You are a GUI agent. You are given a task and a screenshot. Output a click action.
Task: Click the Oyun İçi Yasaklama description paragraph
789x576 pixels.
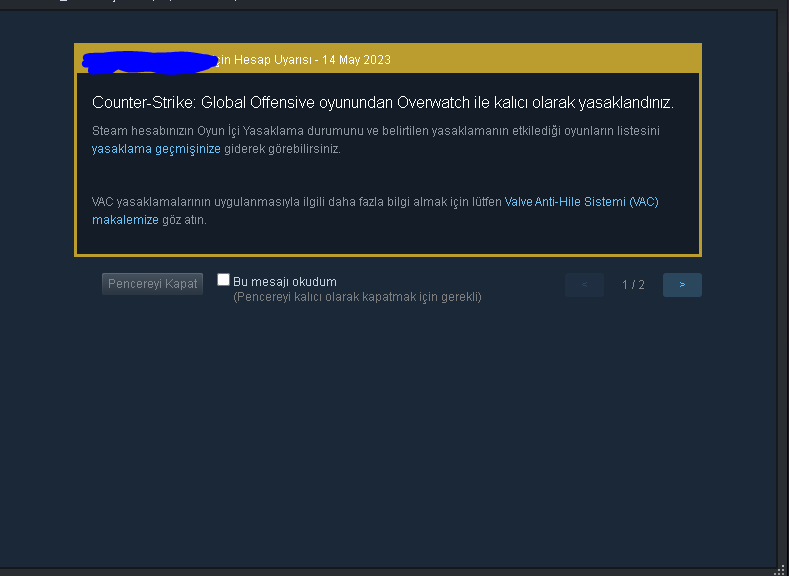pos(376,140)
